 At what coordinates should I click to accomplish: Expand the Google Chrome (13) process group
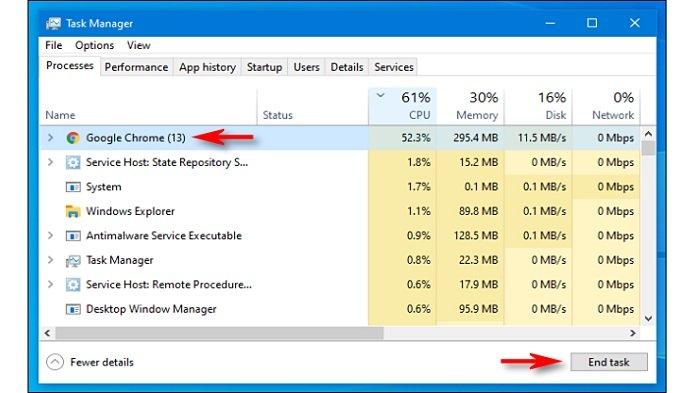50,138
